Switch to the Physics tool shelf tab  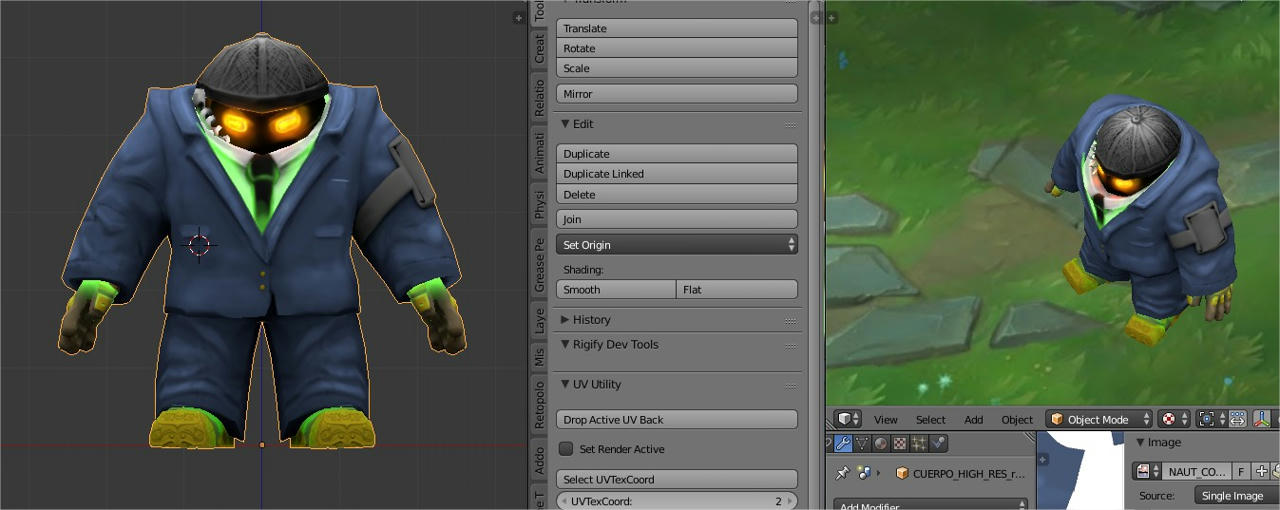click(539, 205)
